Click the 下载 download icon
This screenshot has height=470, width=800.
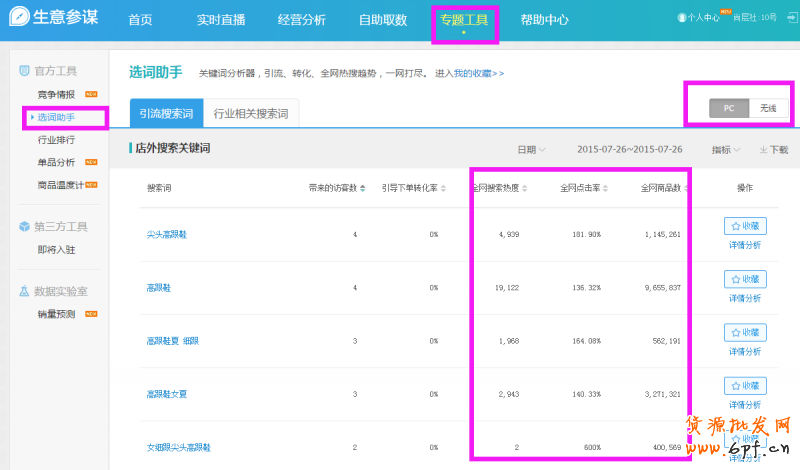[763, 150]
